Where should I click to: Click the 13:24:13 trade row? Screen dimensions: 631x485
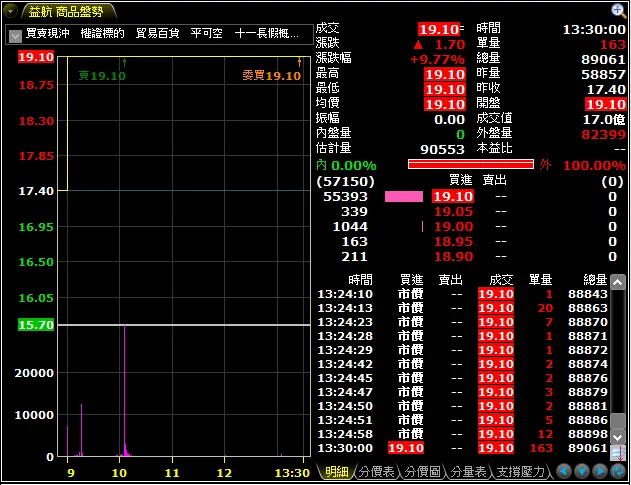click(x=463, y=308)
